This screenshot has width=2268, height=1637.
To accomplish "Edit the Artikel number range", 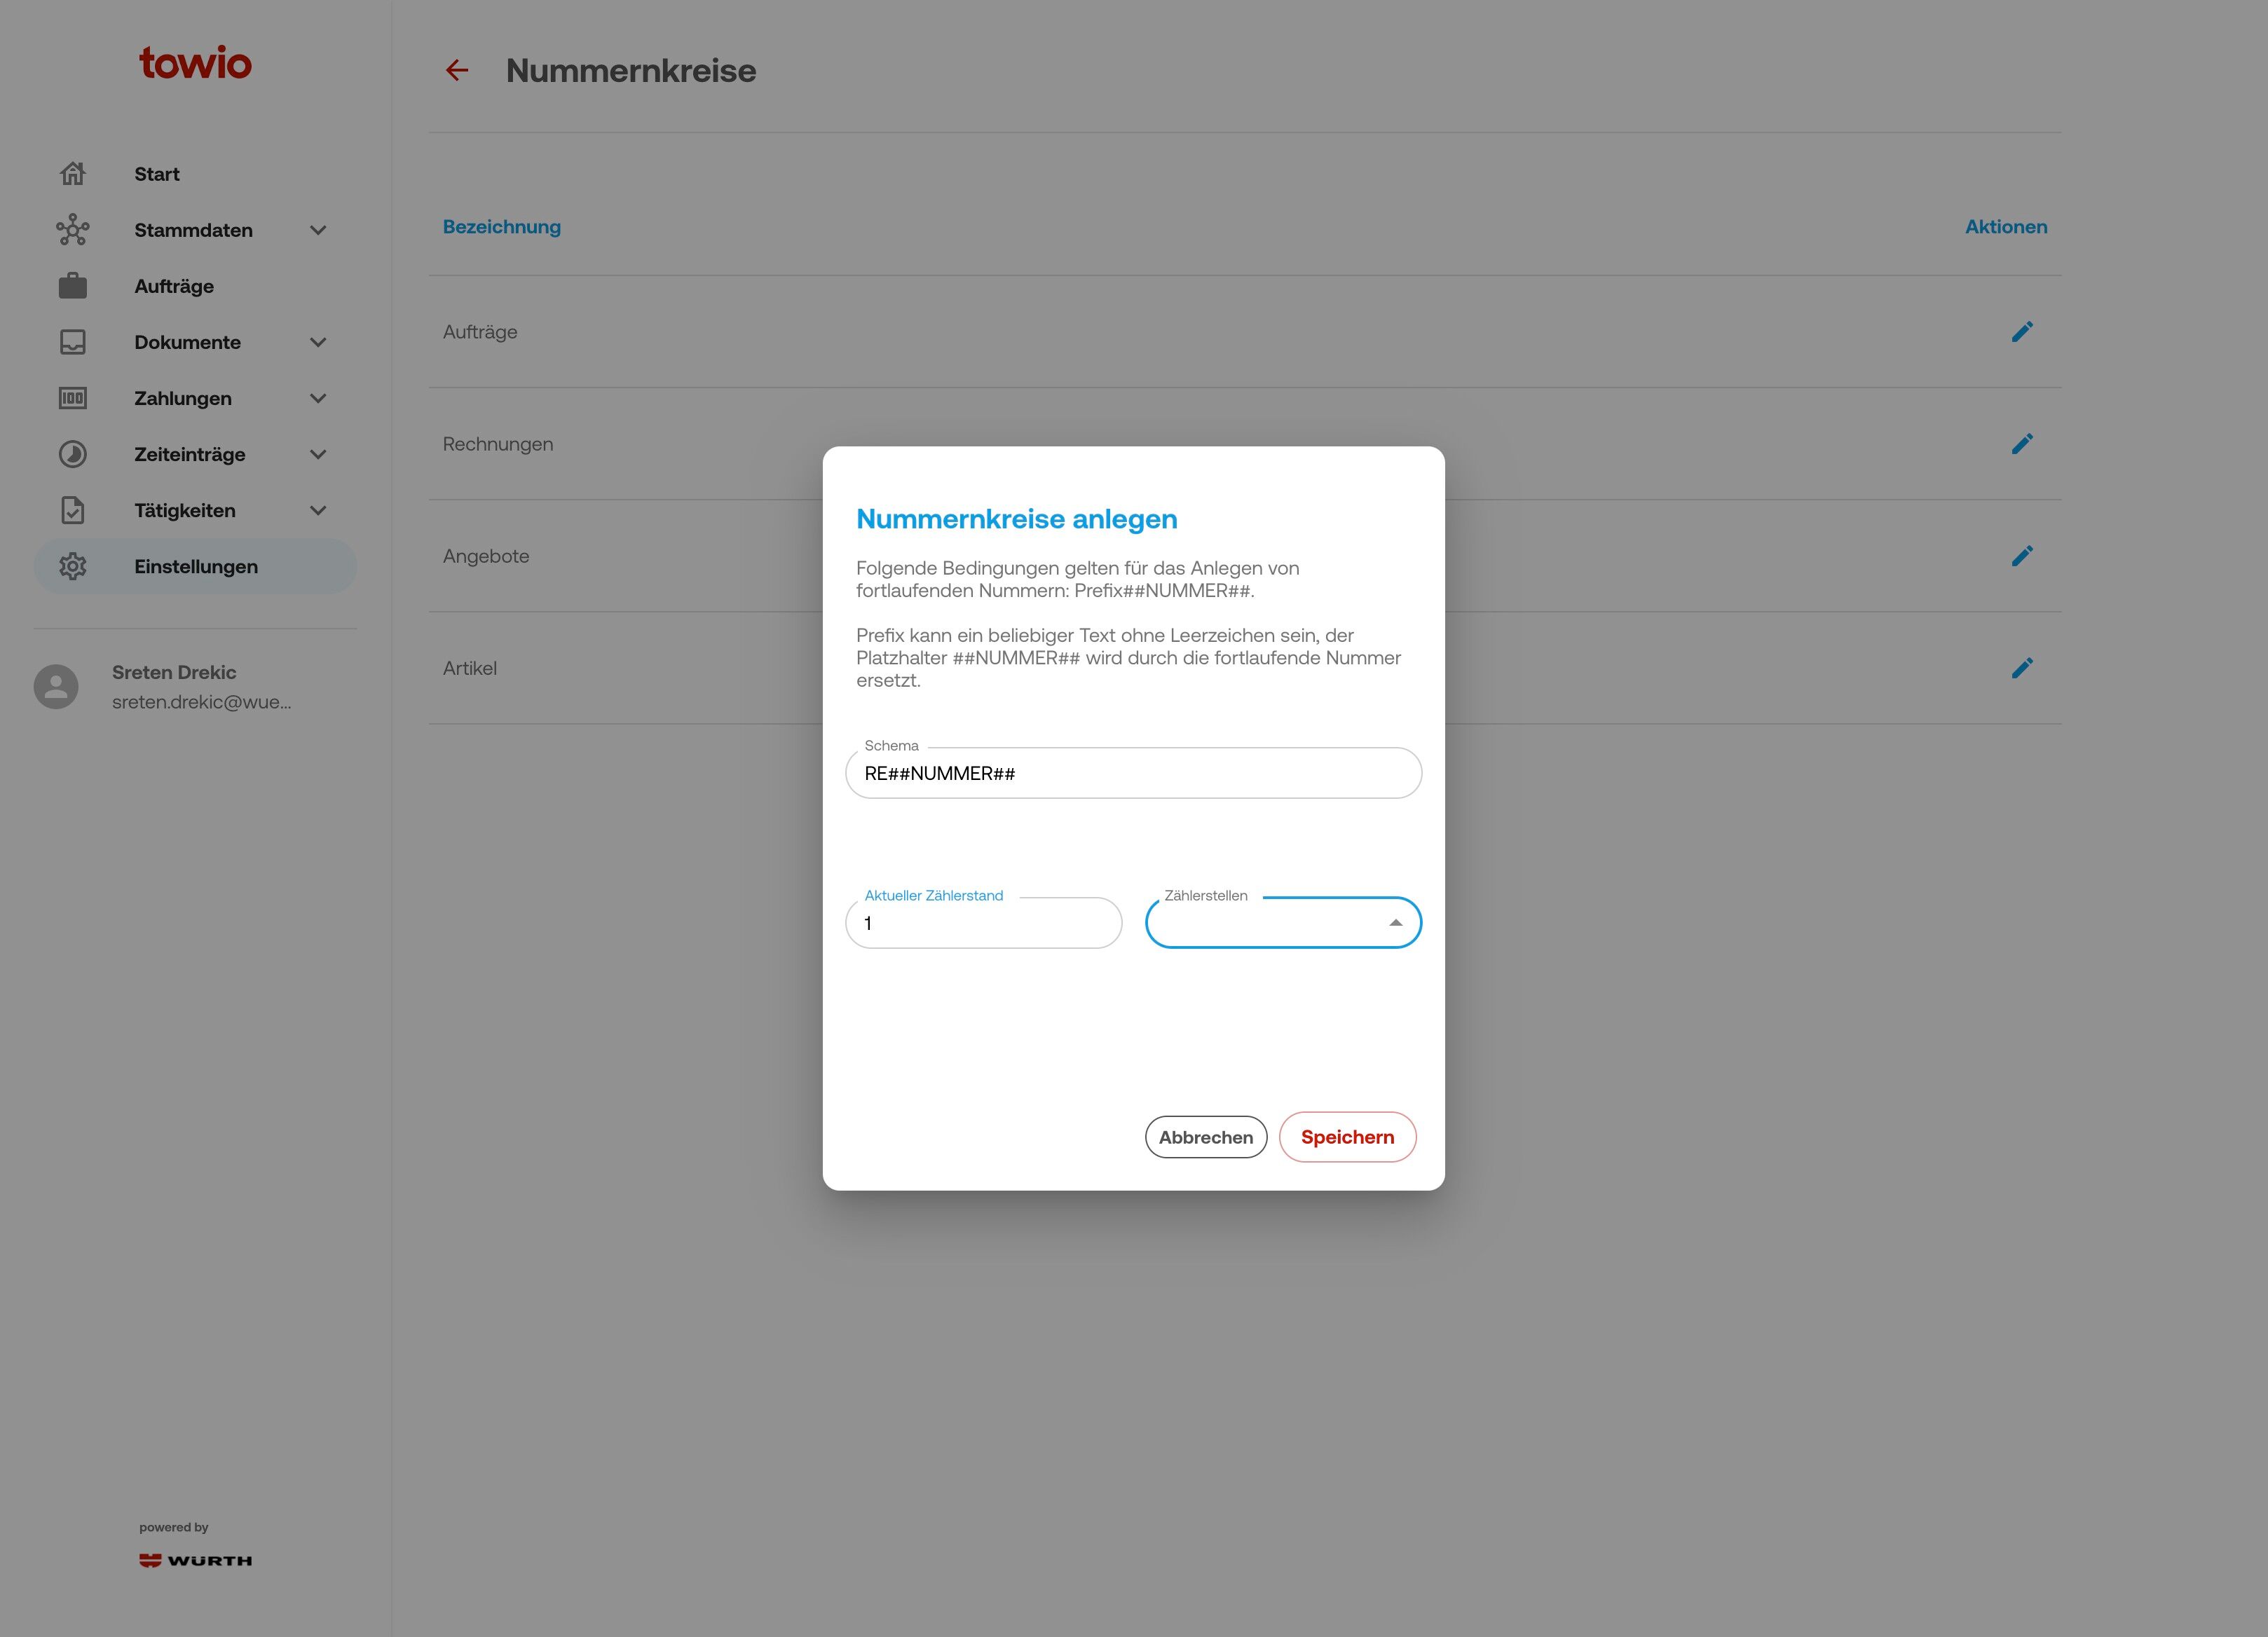I will point(2022,668).
